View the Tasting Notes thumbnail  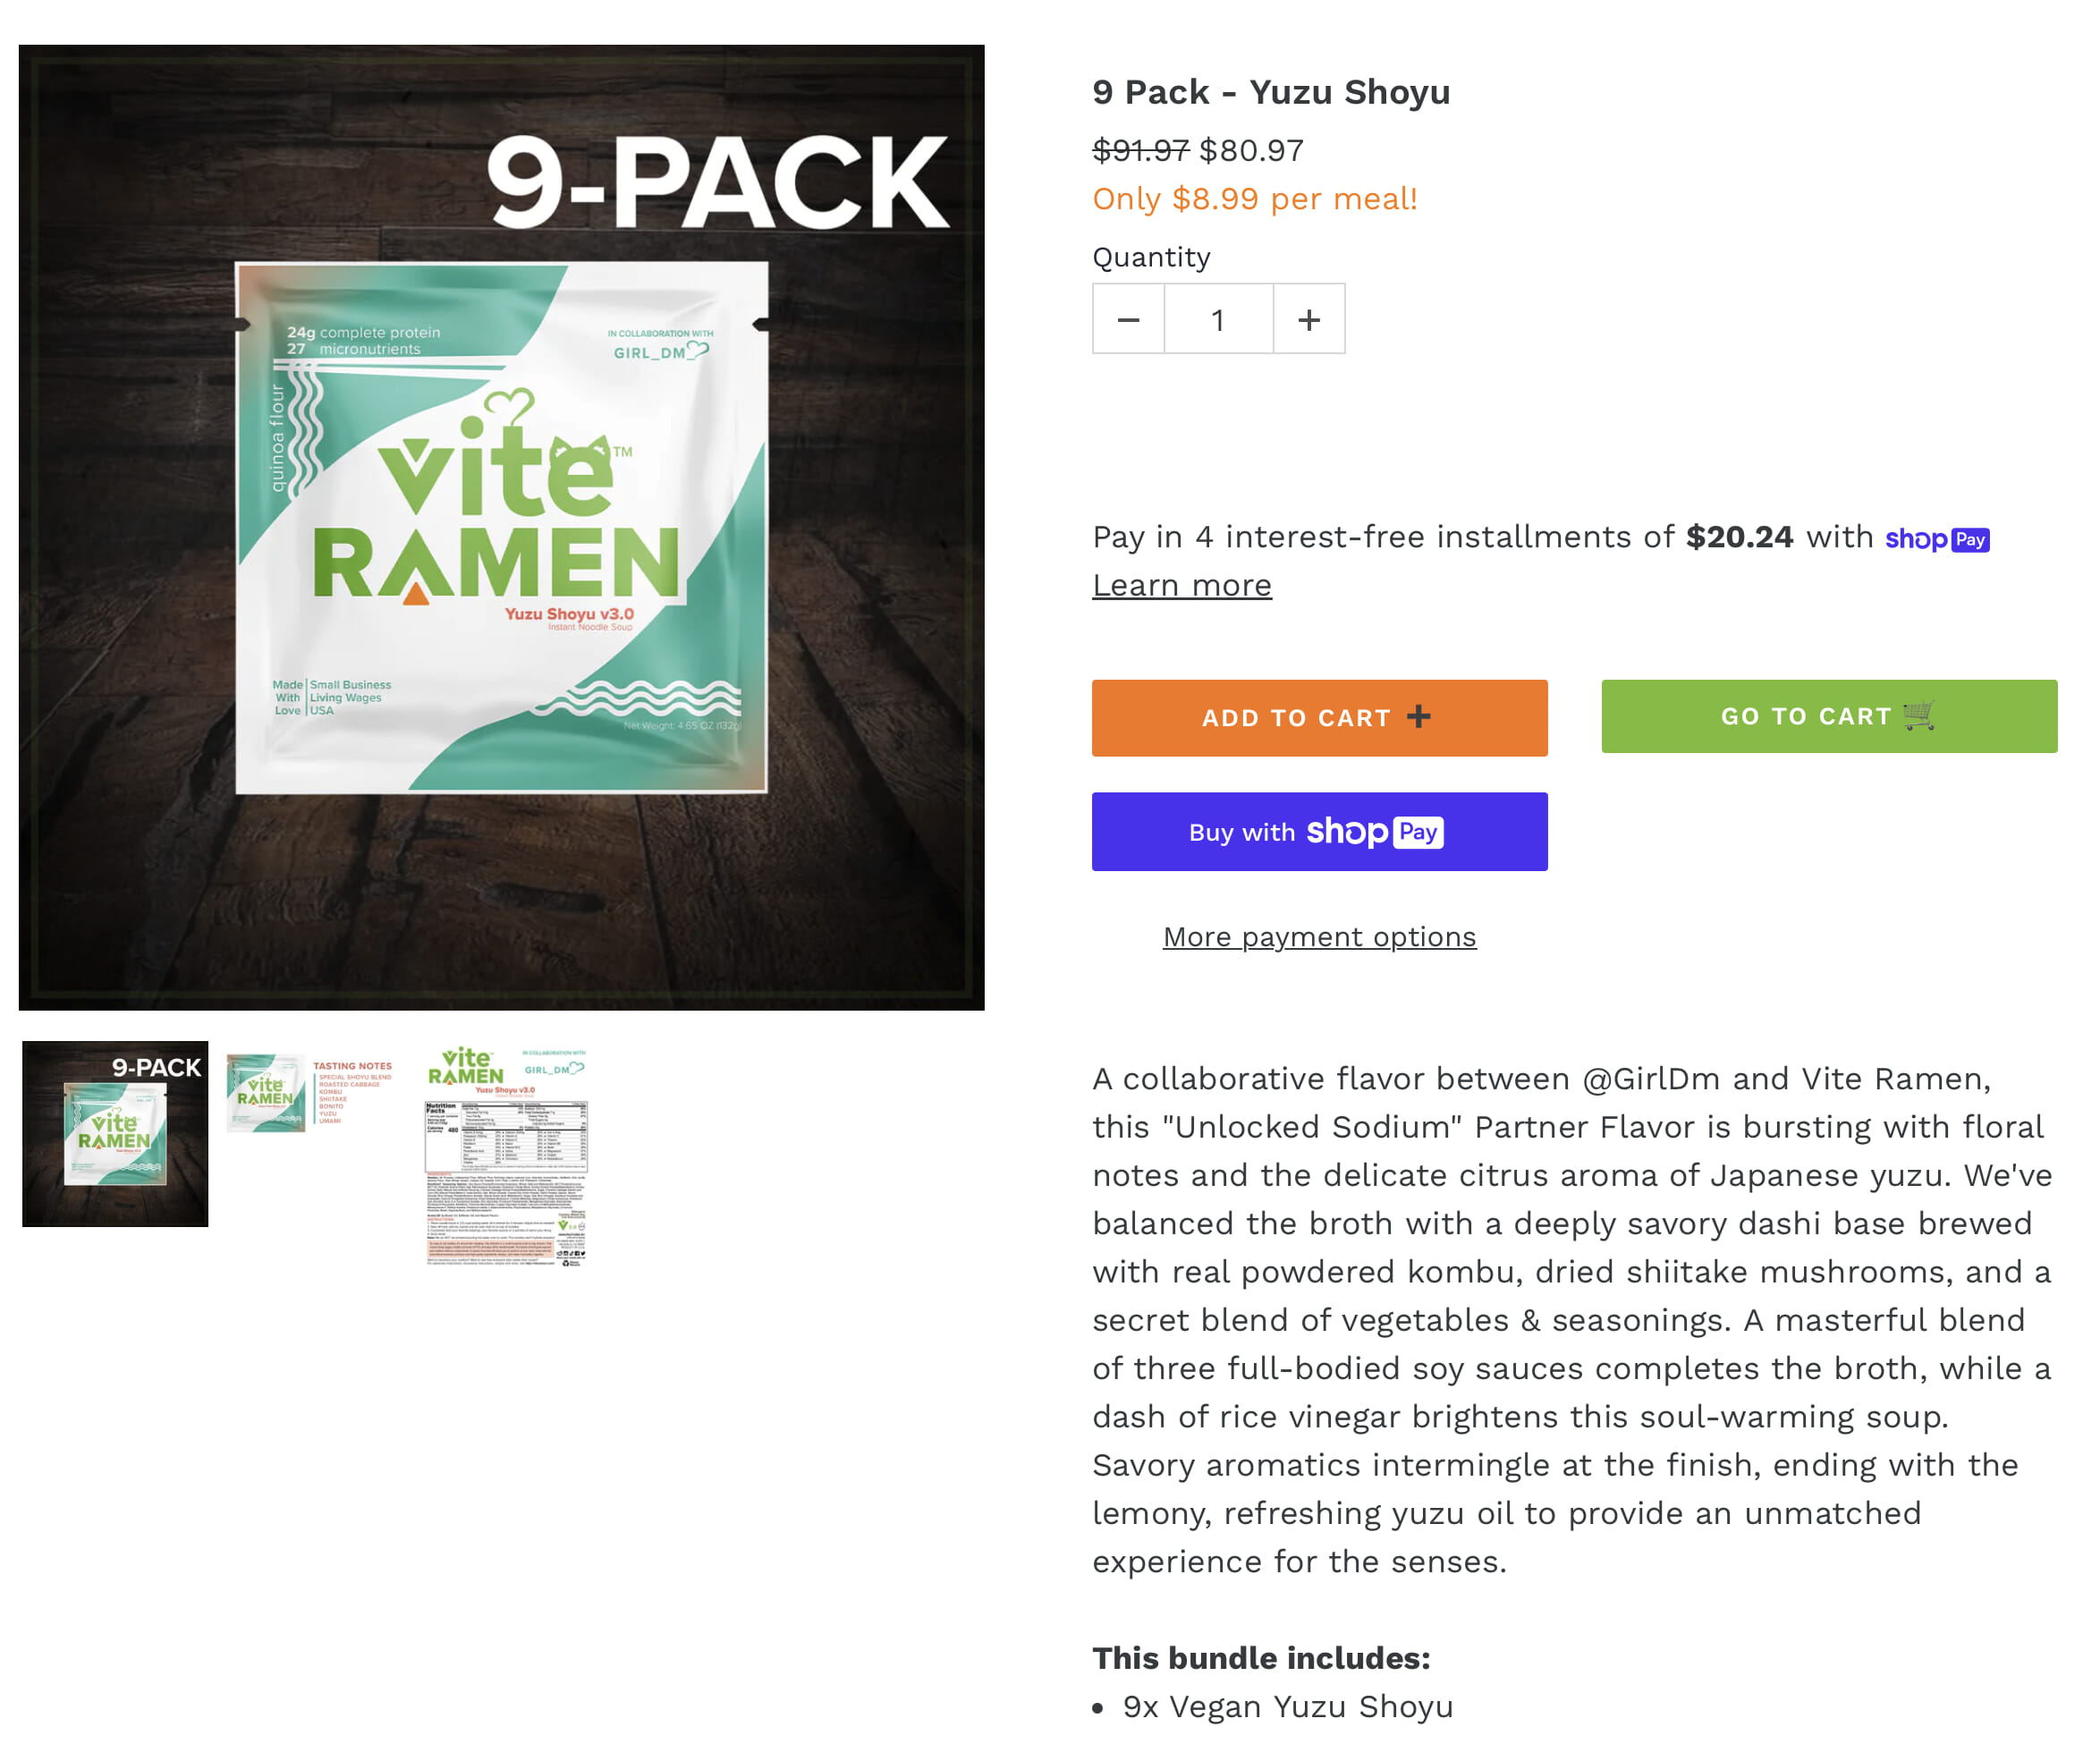coord(310,1092)
